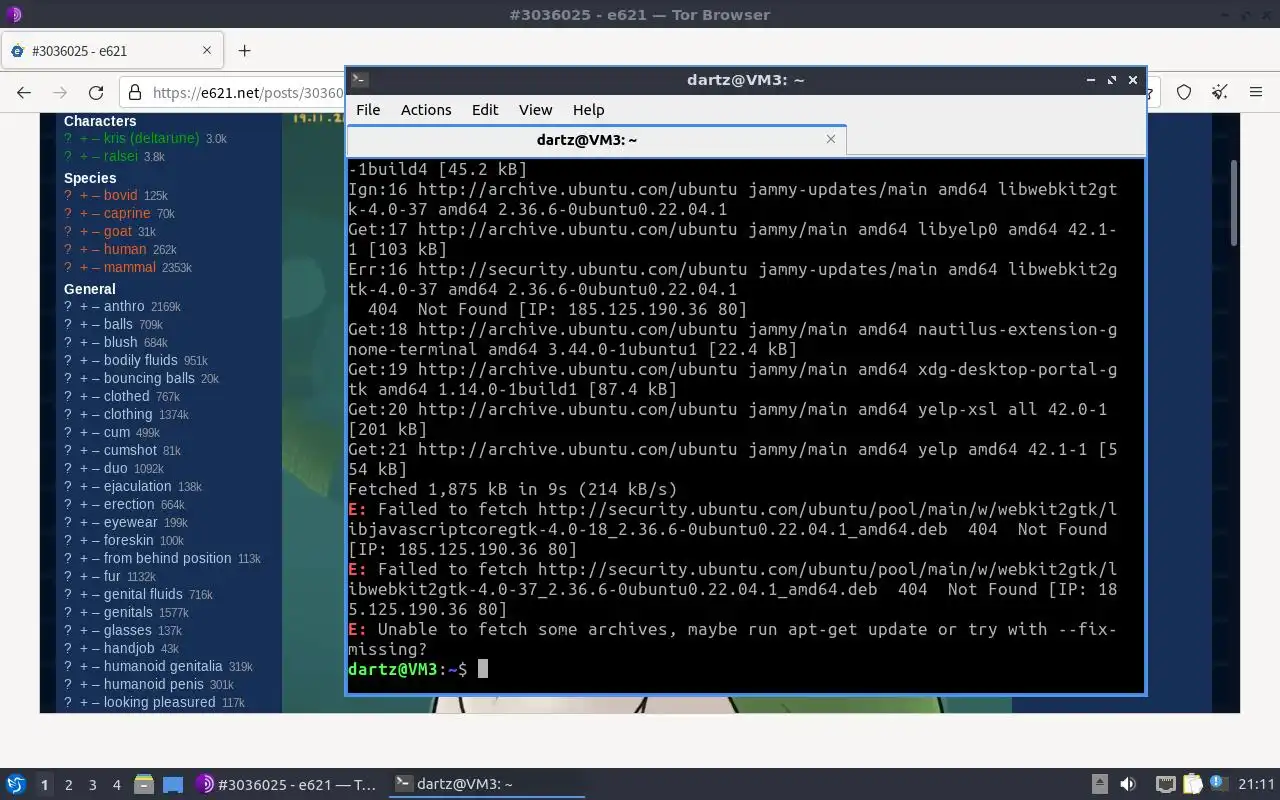Open the 'eyewear' general tag link
The width and height of the screenshot is (1280, 800).
(131, 523)
